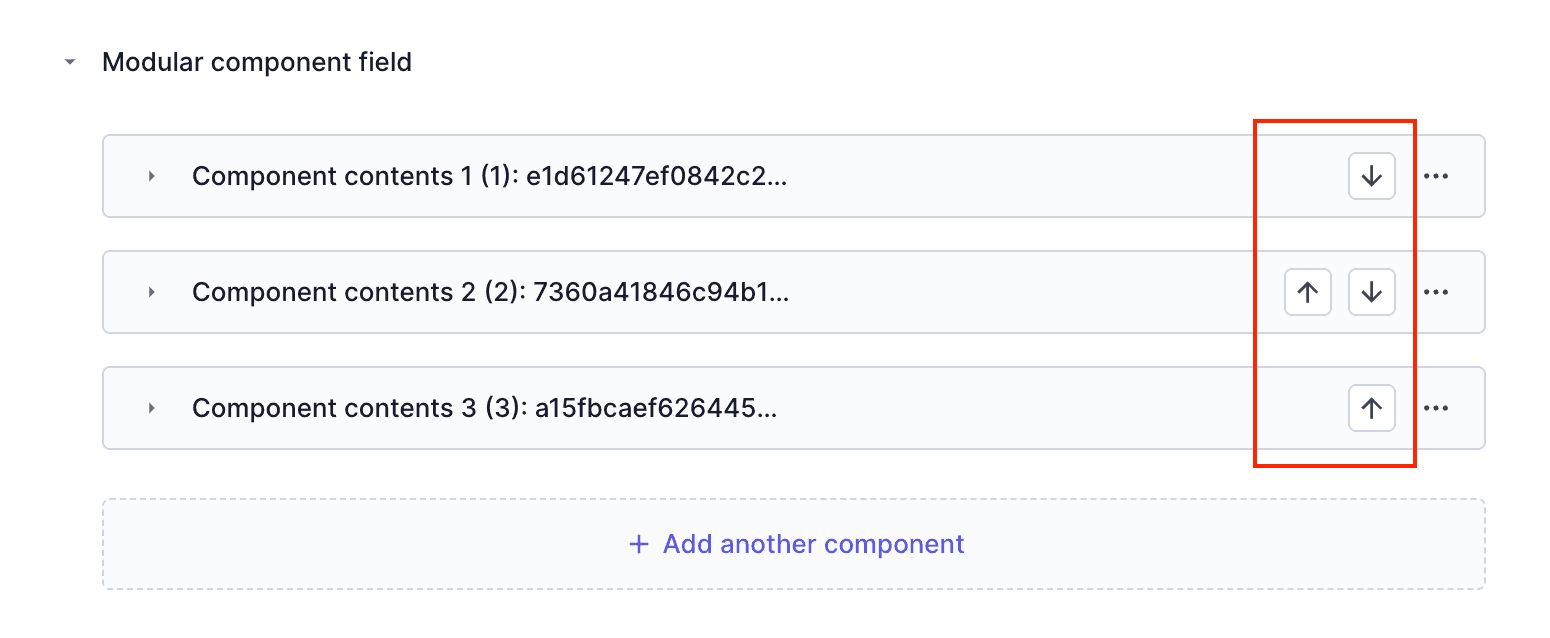The width and height of the screenshot is (1550, 638).
Task: Click the plus icon beside Add another component
Action: (x=638, y=544)
